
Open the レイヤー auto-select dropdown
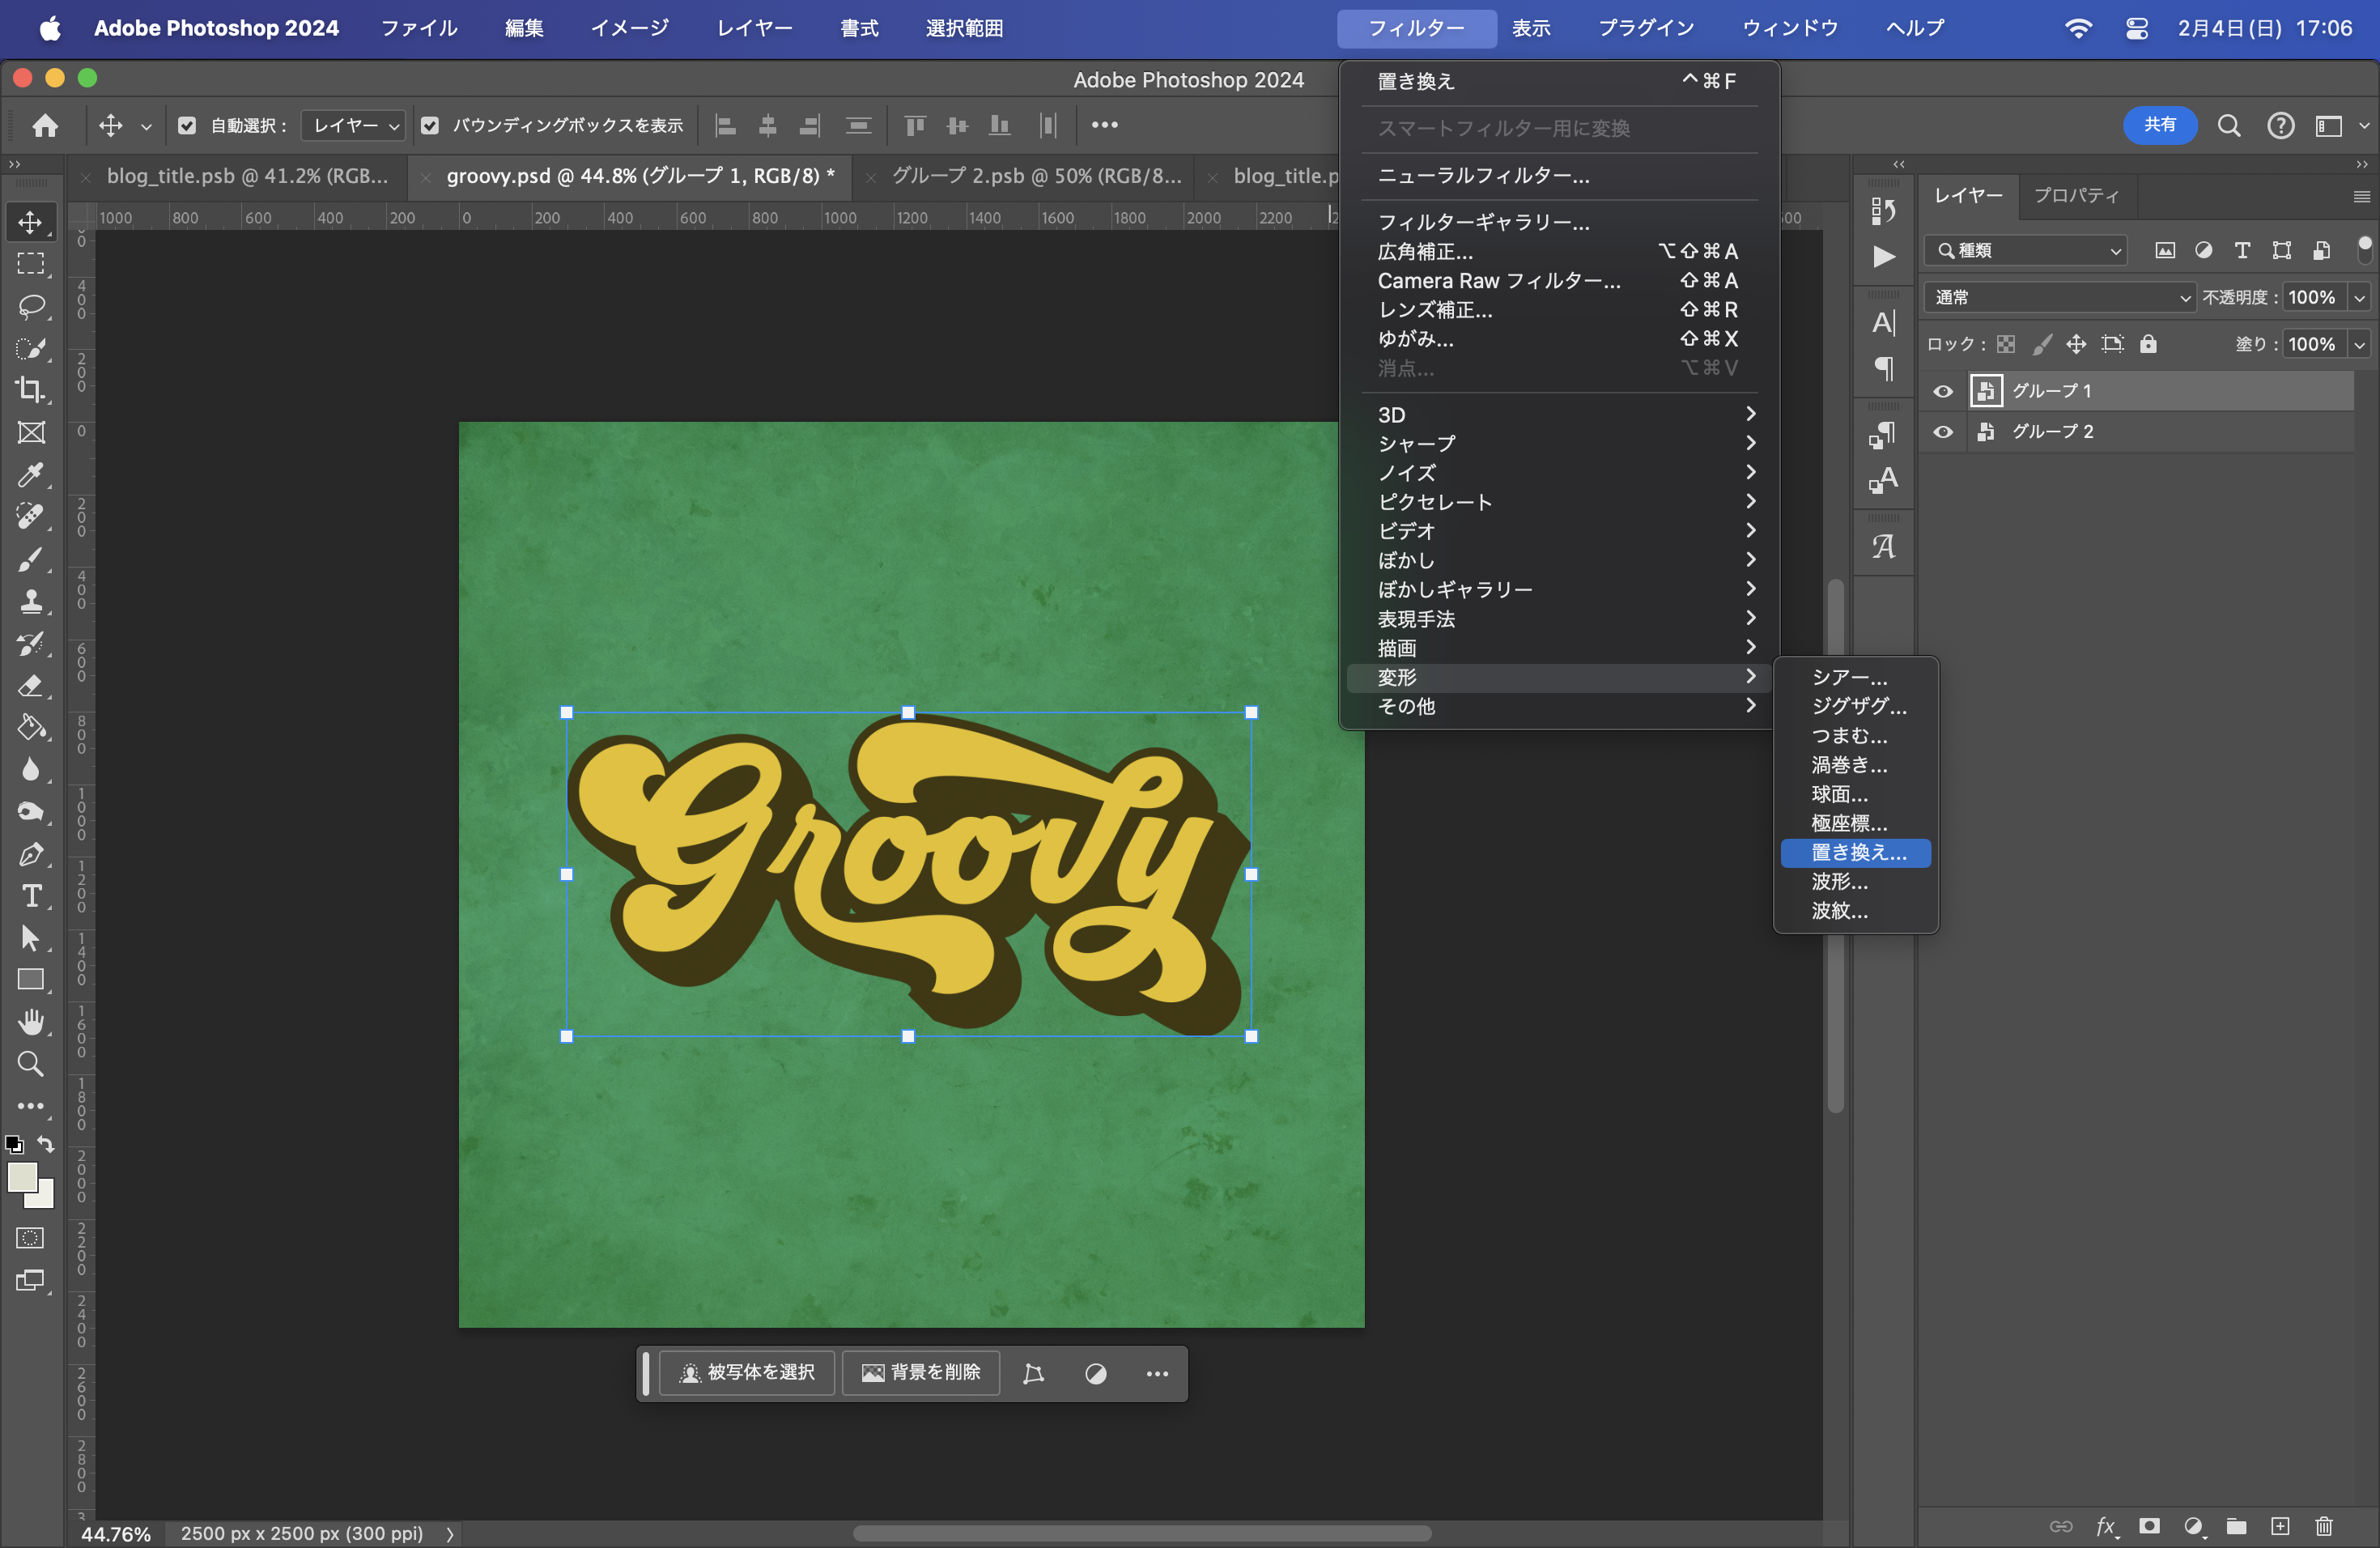click(x=354, y=126)
